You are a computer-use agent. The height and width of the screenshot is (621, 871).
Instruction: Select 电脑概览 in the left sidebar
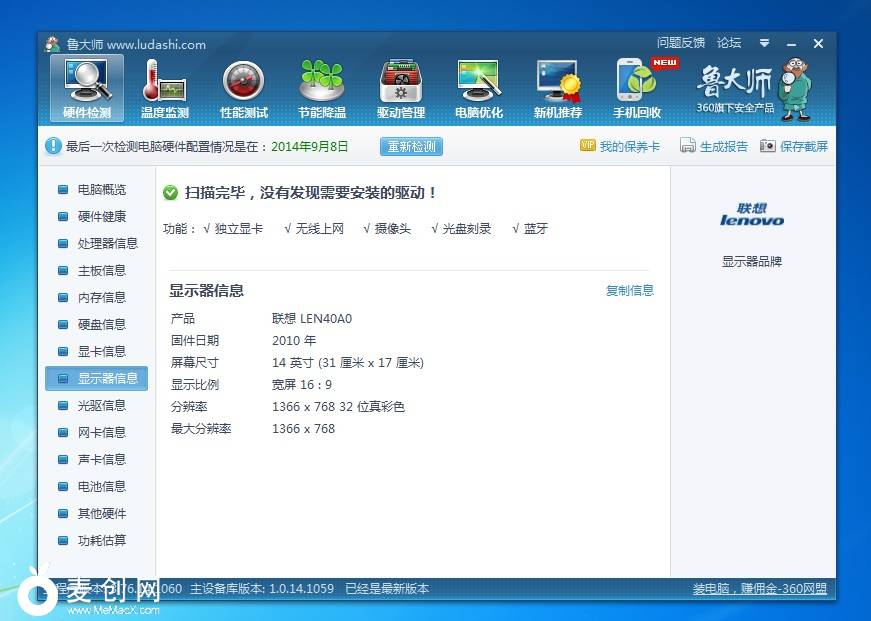[x=101, y=190]
